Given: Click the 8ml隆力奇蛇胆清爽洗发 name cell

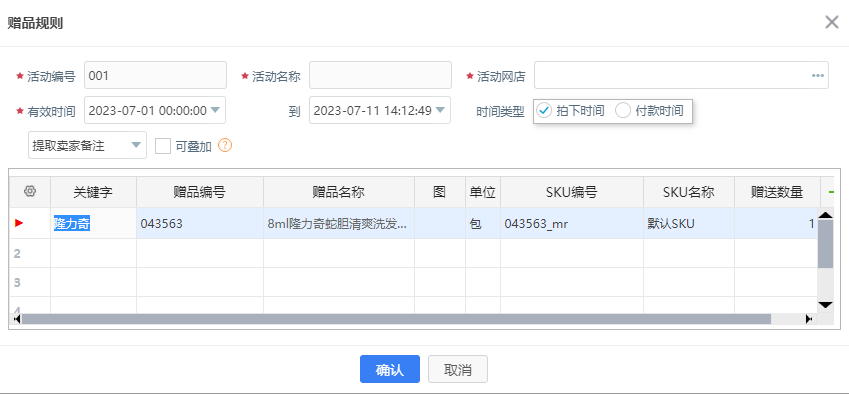Looking at the screenshot, I should (x=339, y=223).
